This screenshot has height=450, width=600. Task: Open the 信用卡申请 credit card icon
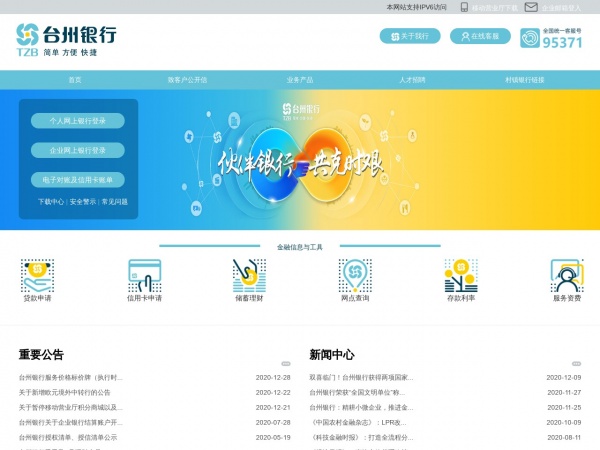point(144,276)
